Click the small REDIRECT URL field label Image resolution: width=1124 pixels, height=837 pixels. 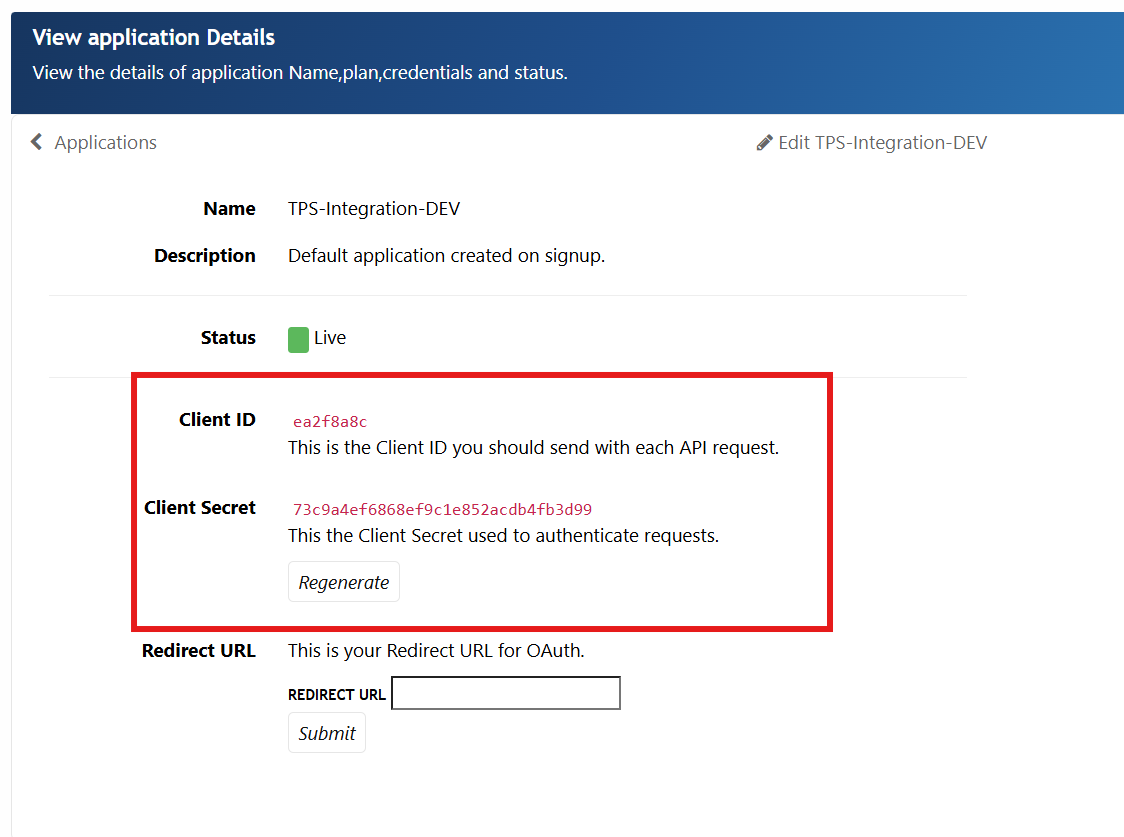(336, 695)
